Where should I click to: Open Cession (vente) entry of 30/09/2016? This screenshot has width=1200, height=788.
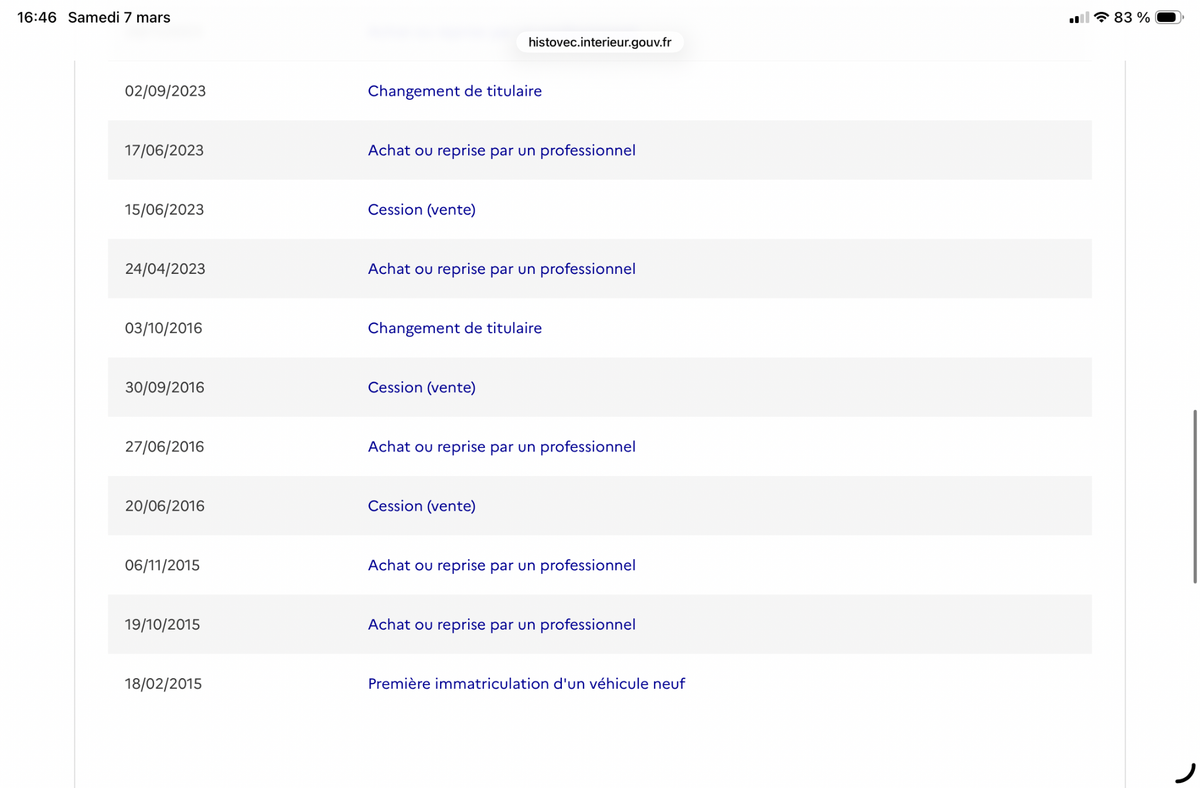coord(422,387)
